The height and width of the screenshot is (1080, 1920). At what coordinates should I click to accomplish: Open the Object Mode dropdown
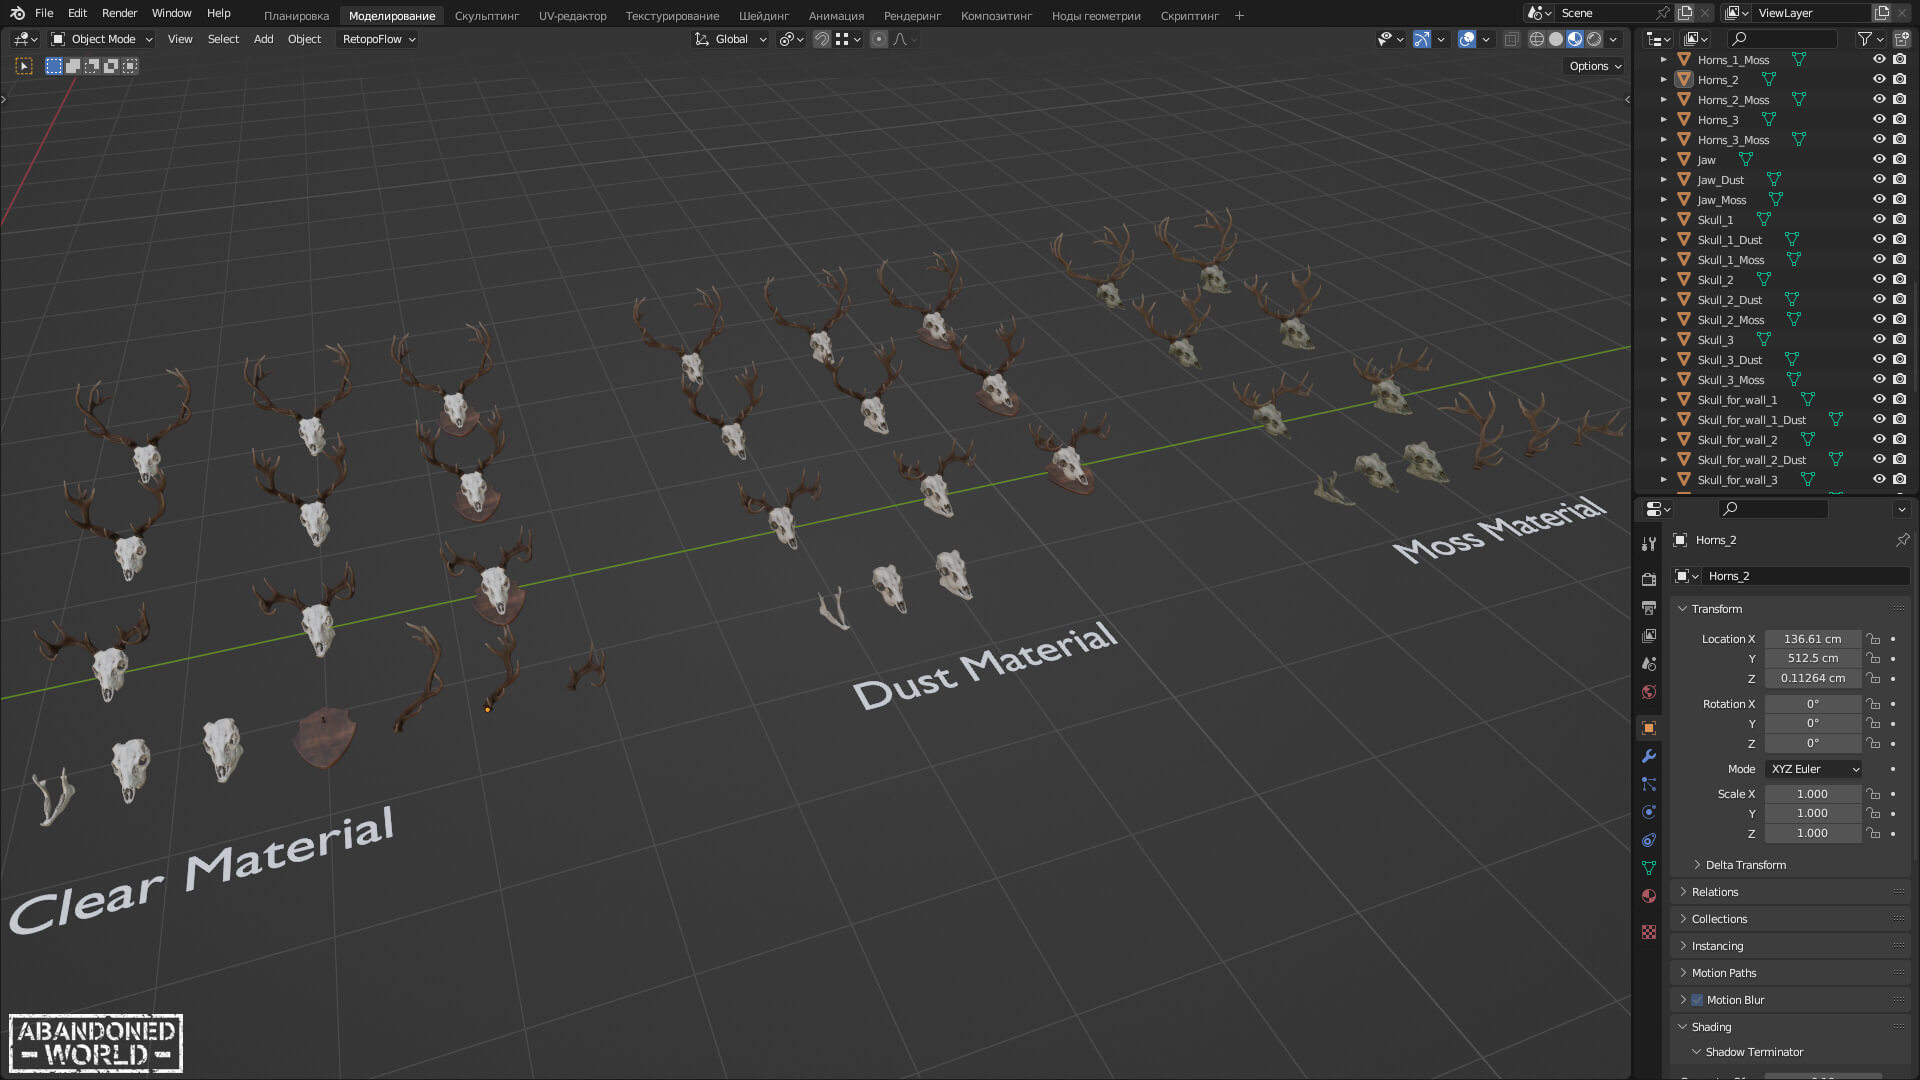pyautogui.click(x=103, y=39)
